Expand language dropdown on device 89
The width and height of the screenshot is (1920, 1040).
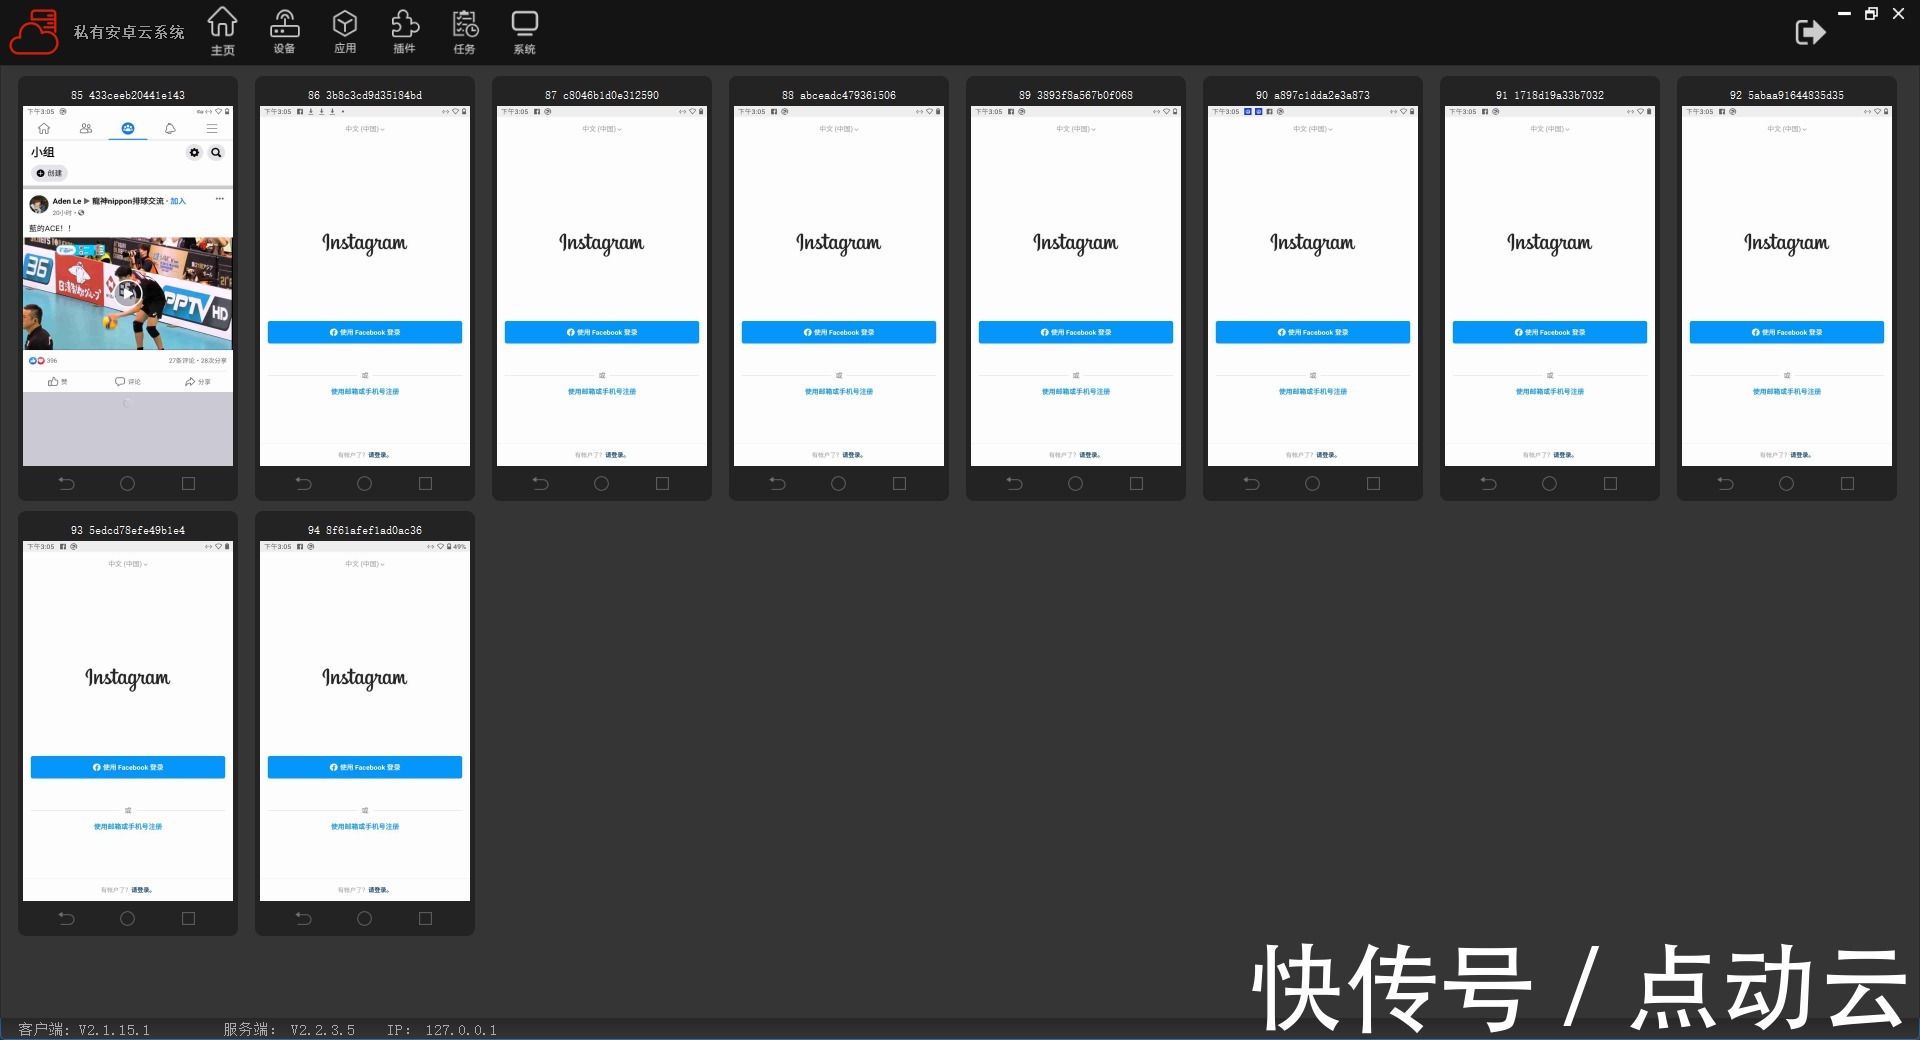coord(1076,129)
